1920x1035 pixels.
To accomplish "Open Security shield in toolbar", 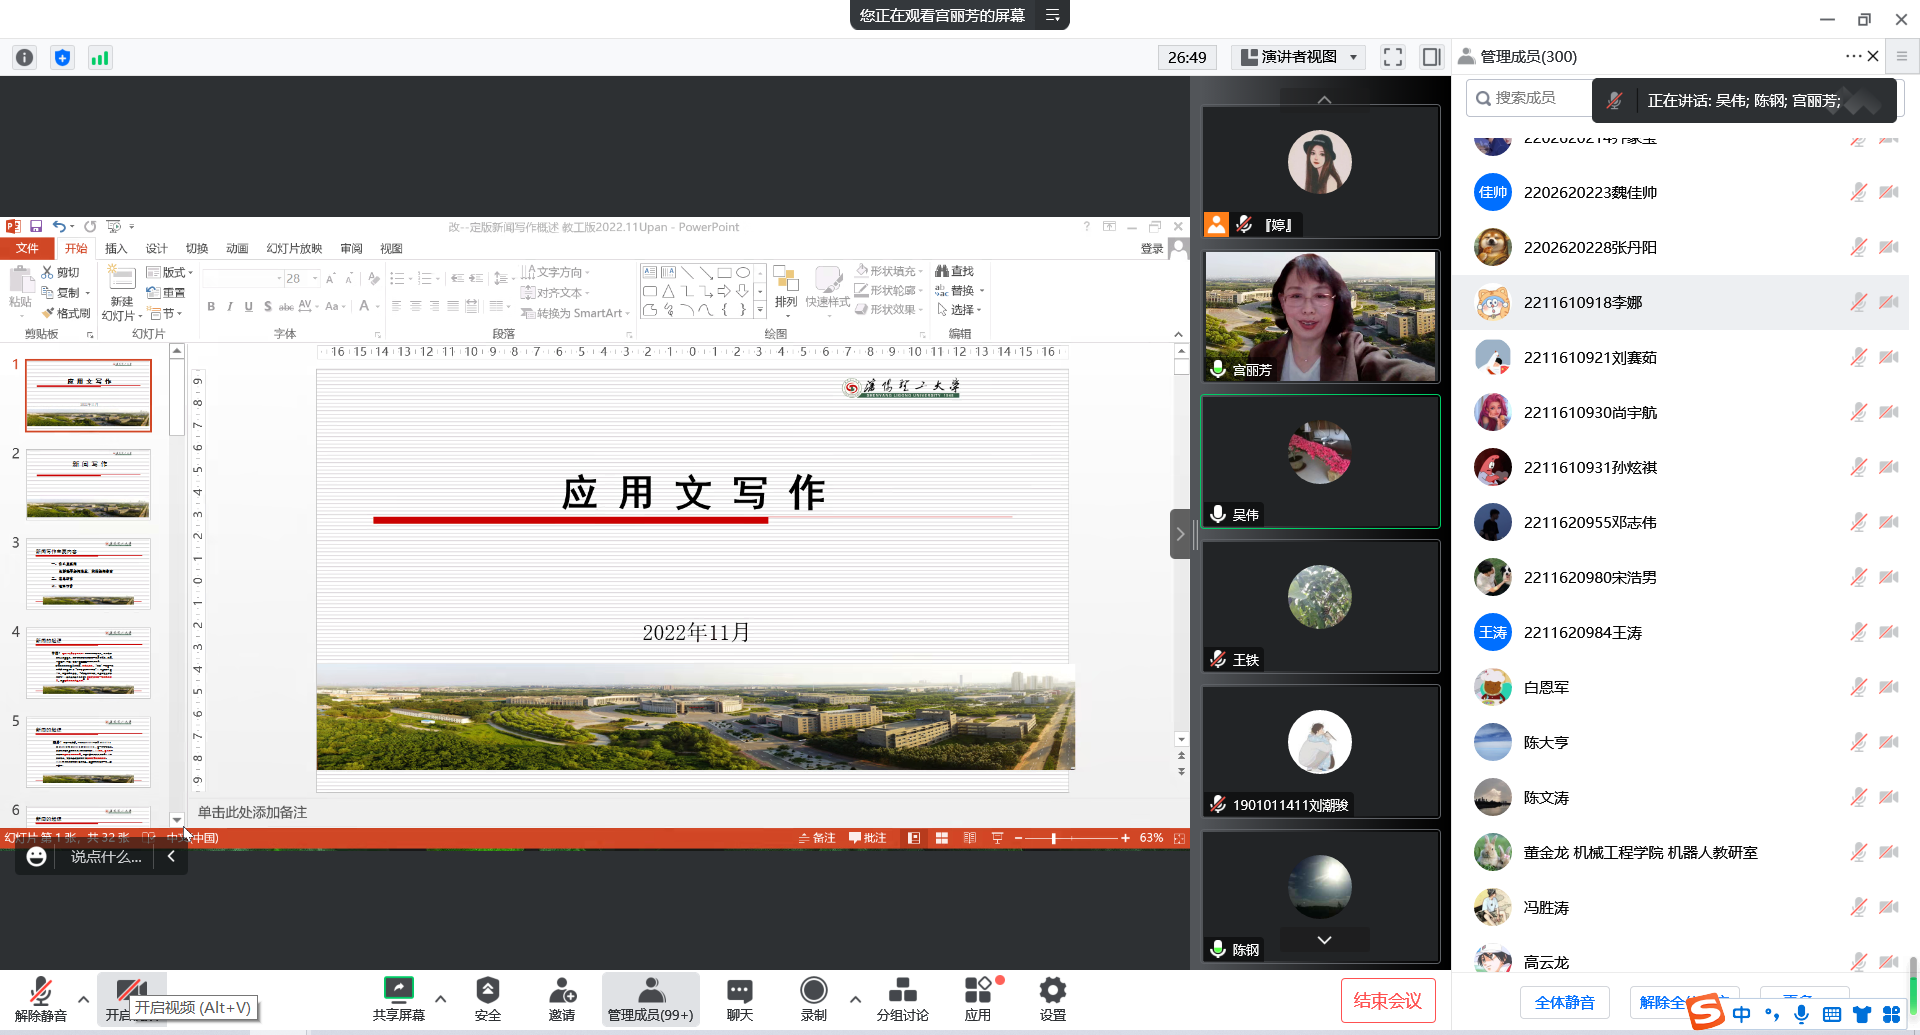I will (488, 999).
